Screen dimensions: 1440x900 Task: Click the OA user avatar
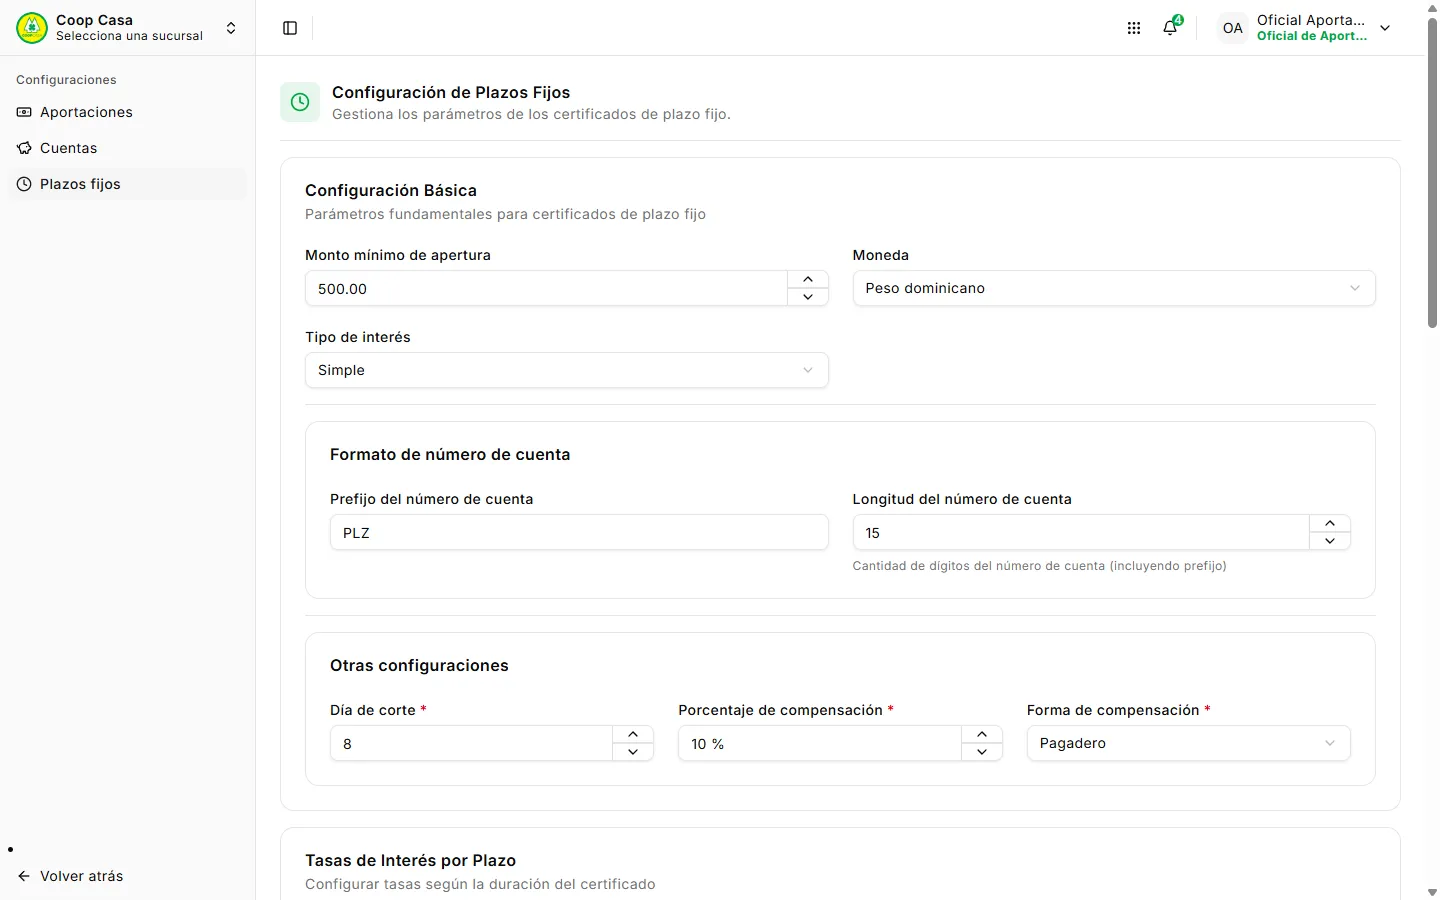(1233, 28)
